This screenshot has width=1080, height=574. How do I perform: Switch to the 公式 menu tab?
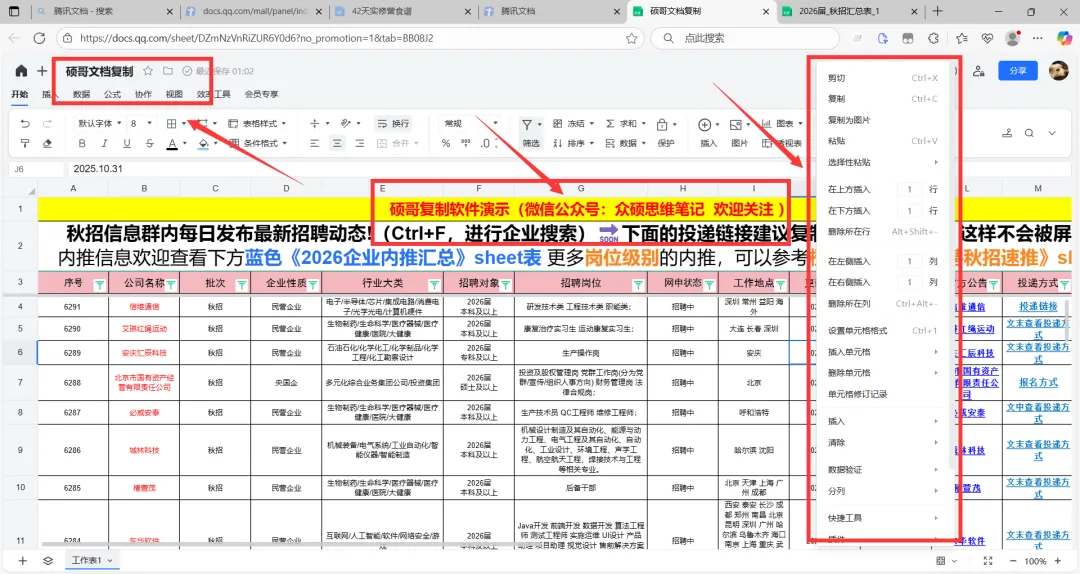tap(112, 94)
